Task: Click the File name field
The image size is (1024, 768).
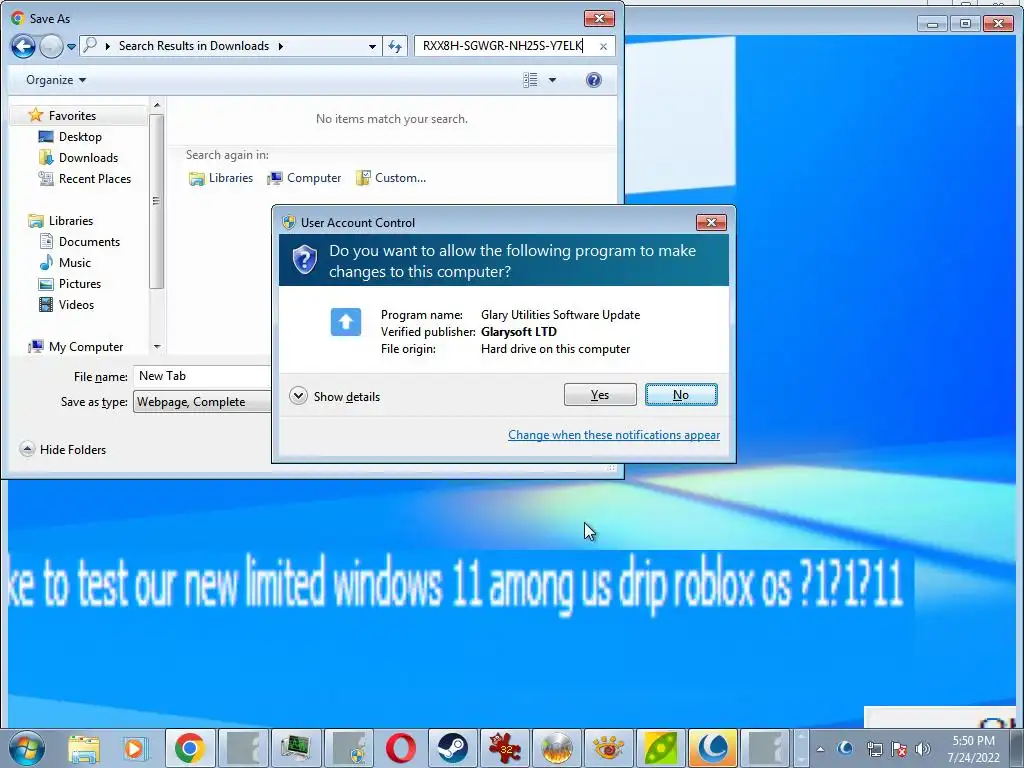Action: [202, 376]
